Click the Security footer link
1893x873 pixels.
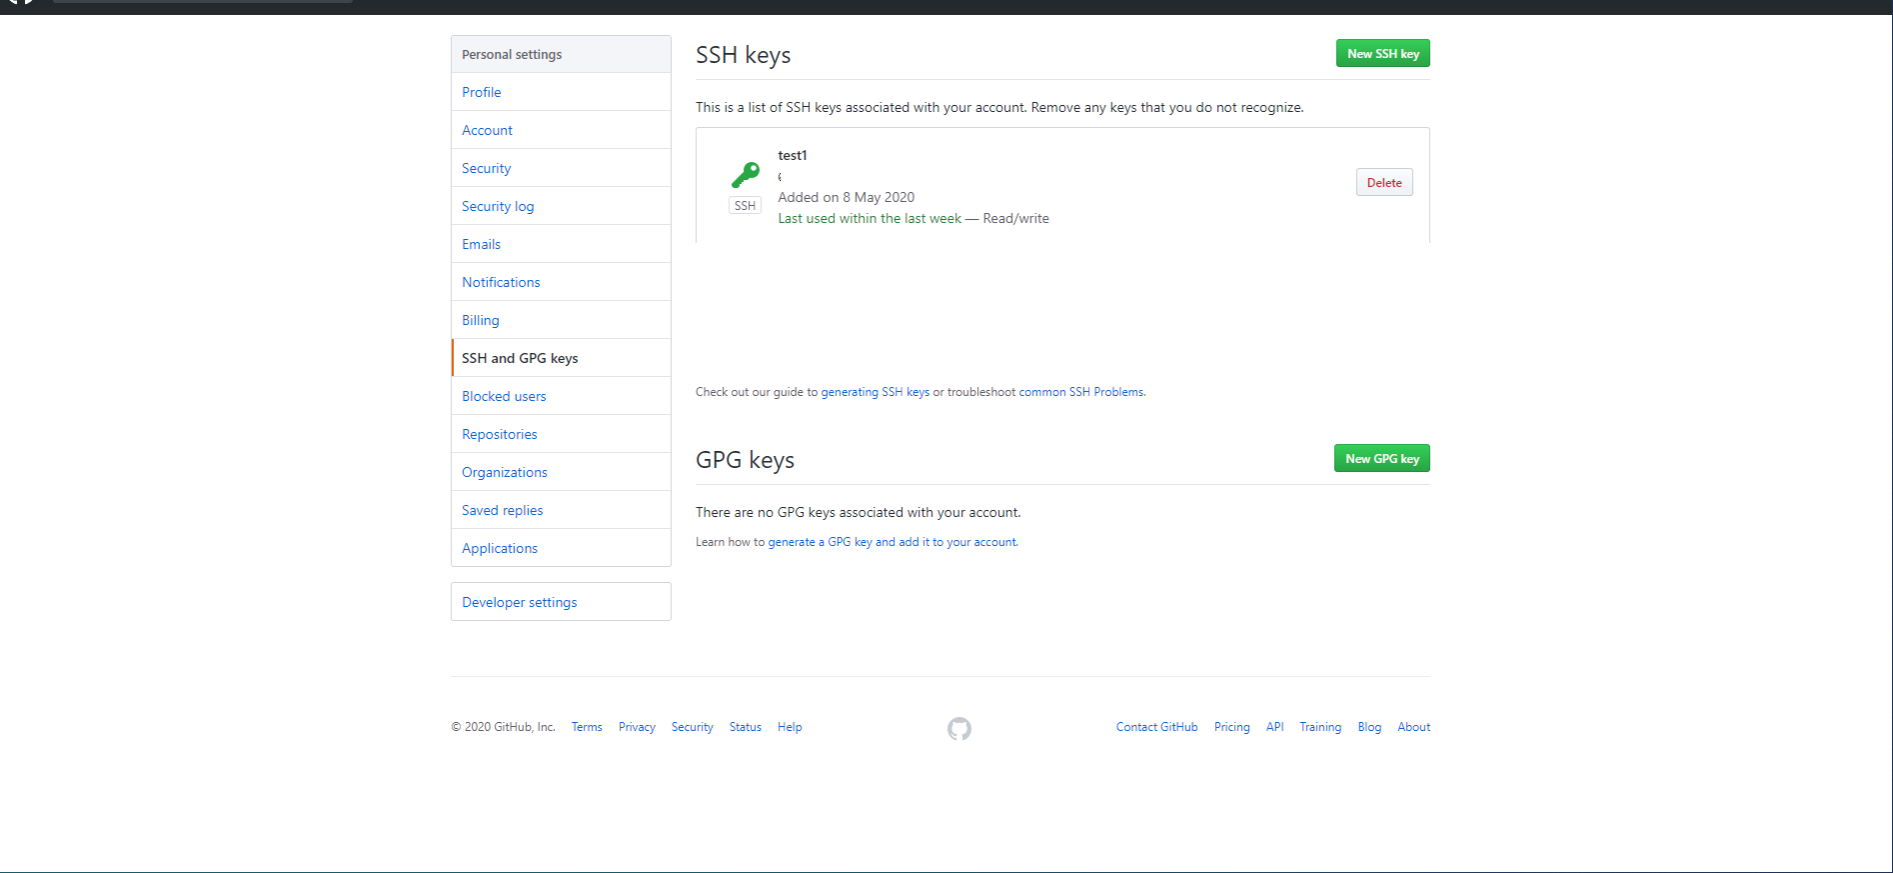[692, 727]
